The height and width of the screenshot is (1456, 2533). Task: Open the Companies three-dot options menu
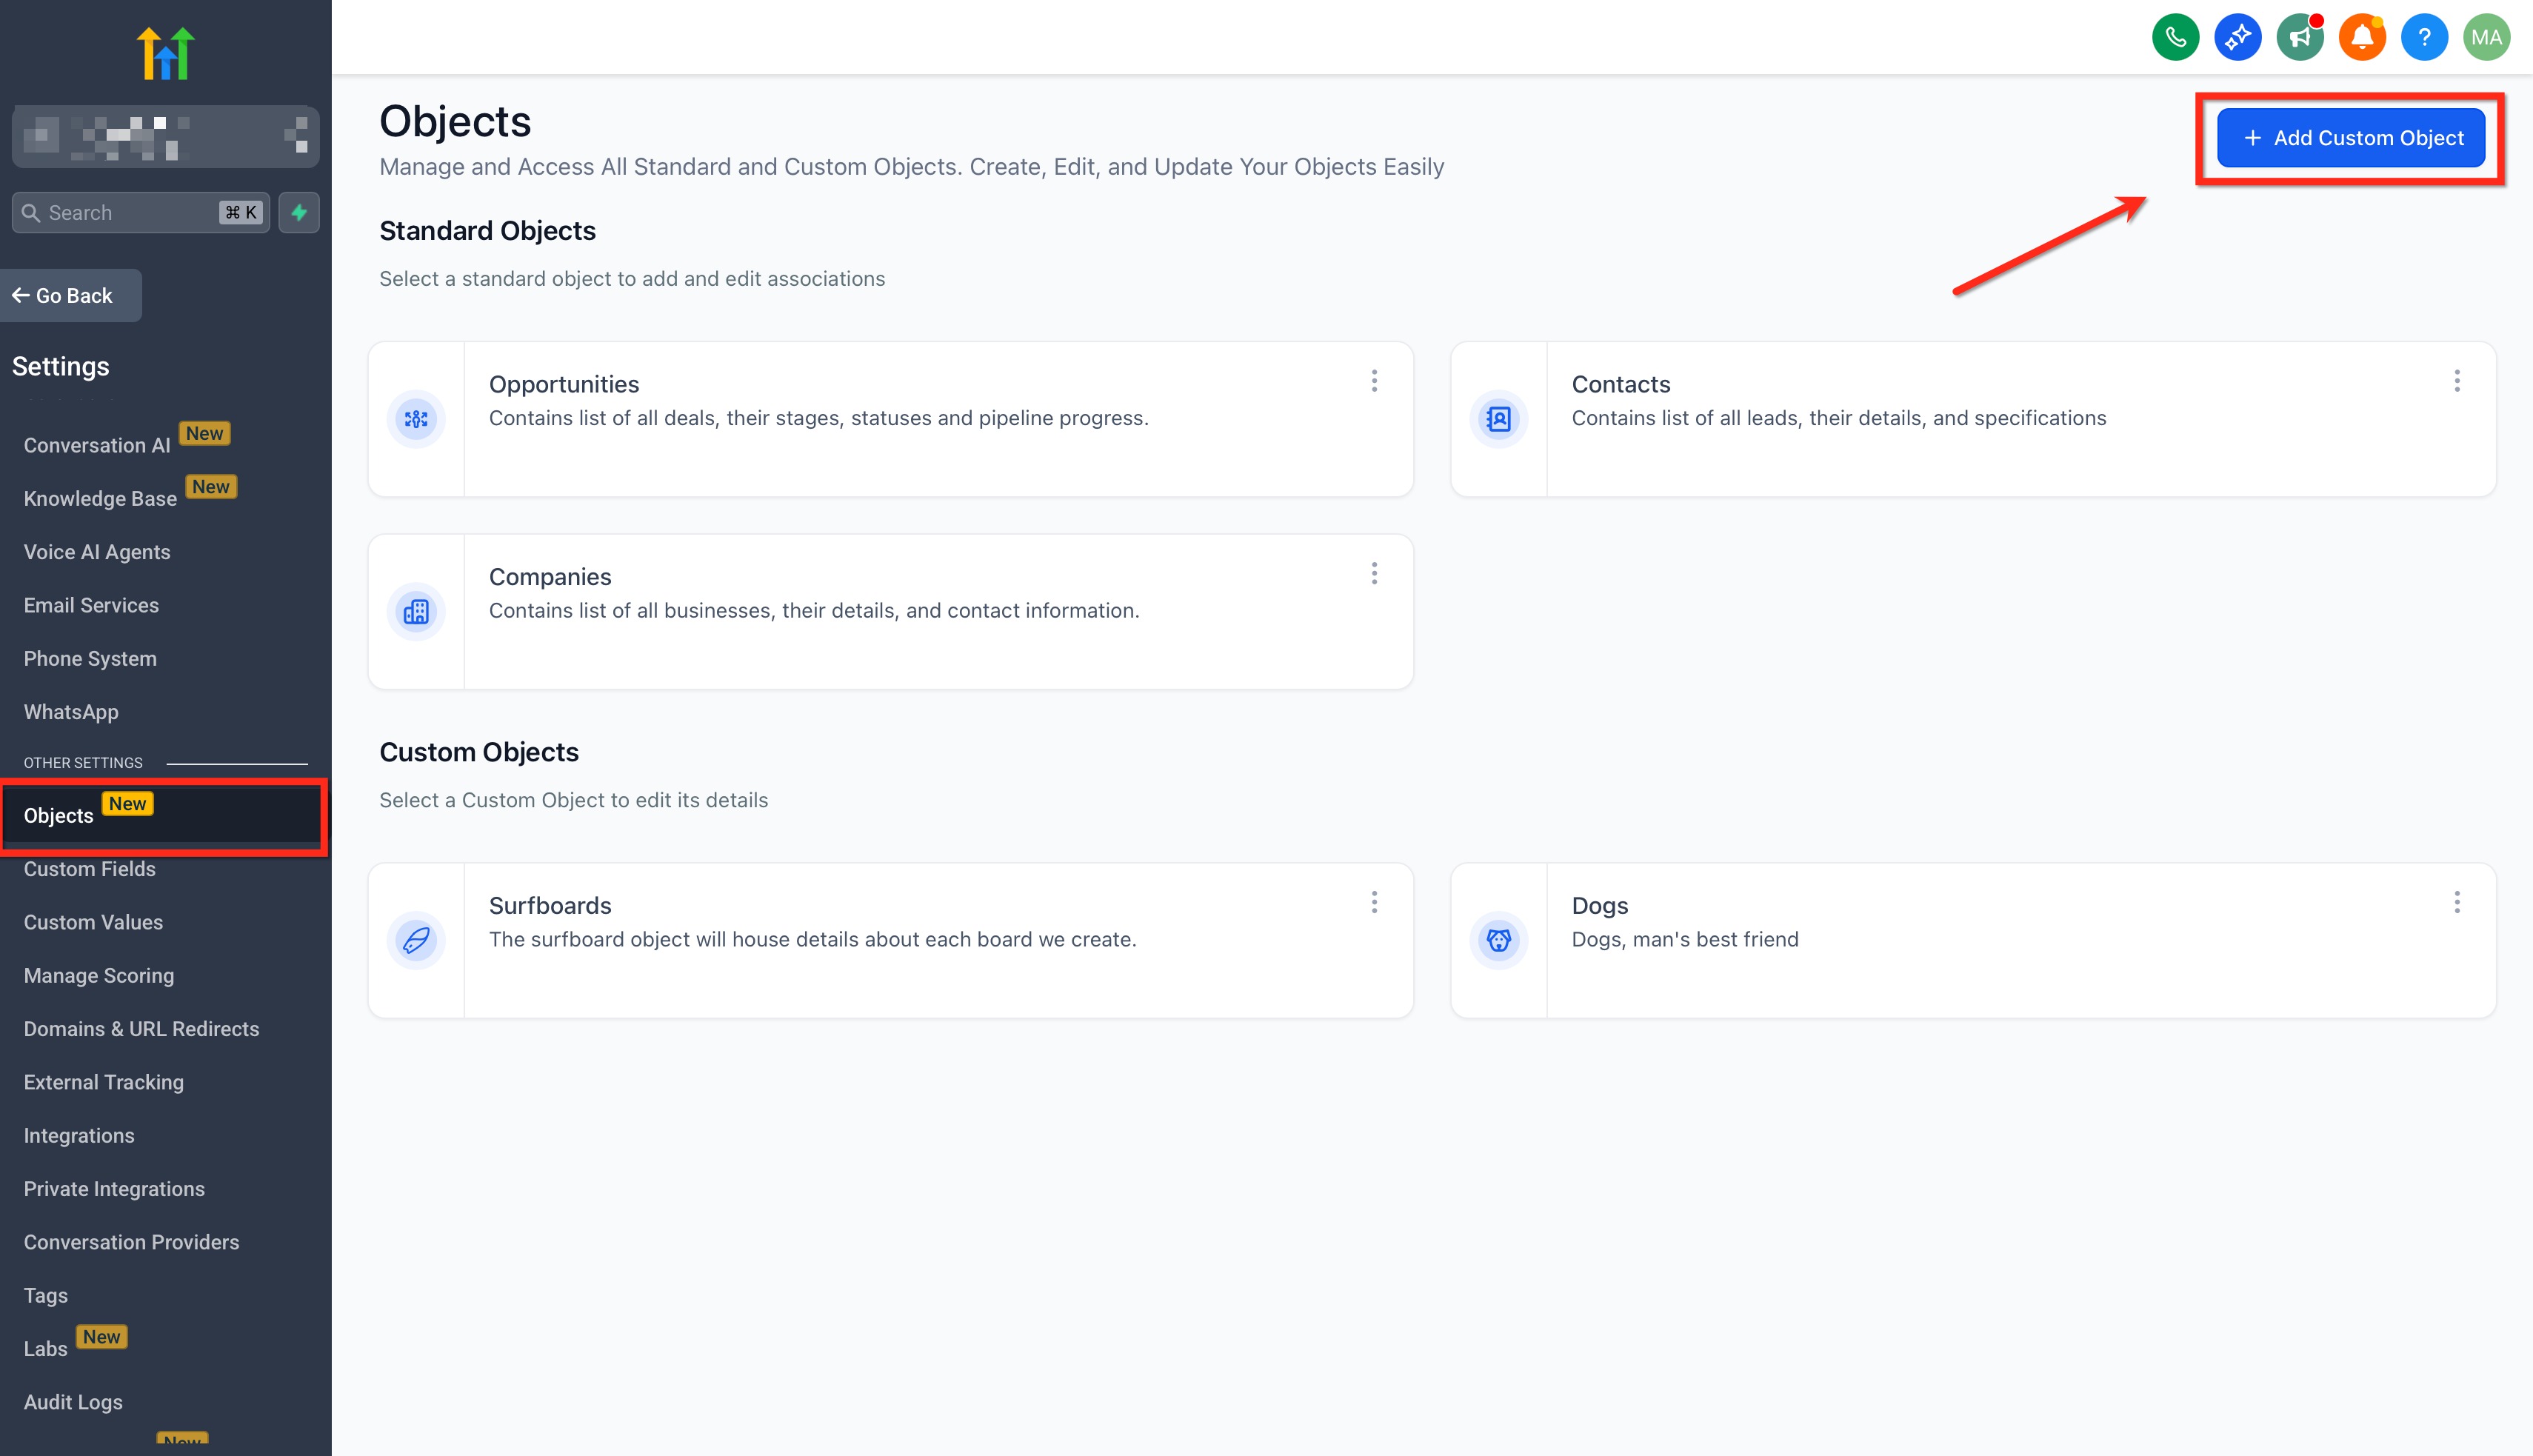(x=1374, y=573)
